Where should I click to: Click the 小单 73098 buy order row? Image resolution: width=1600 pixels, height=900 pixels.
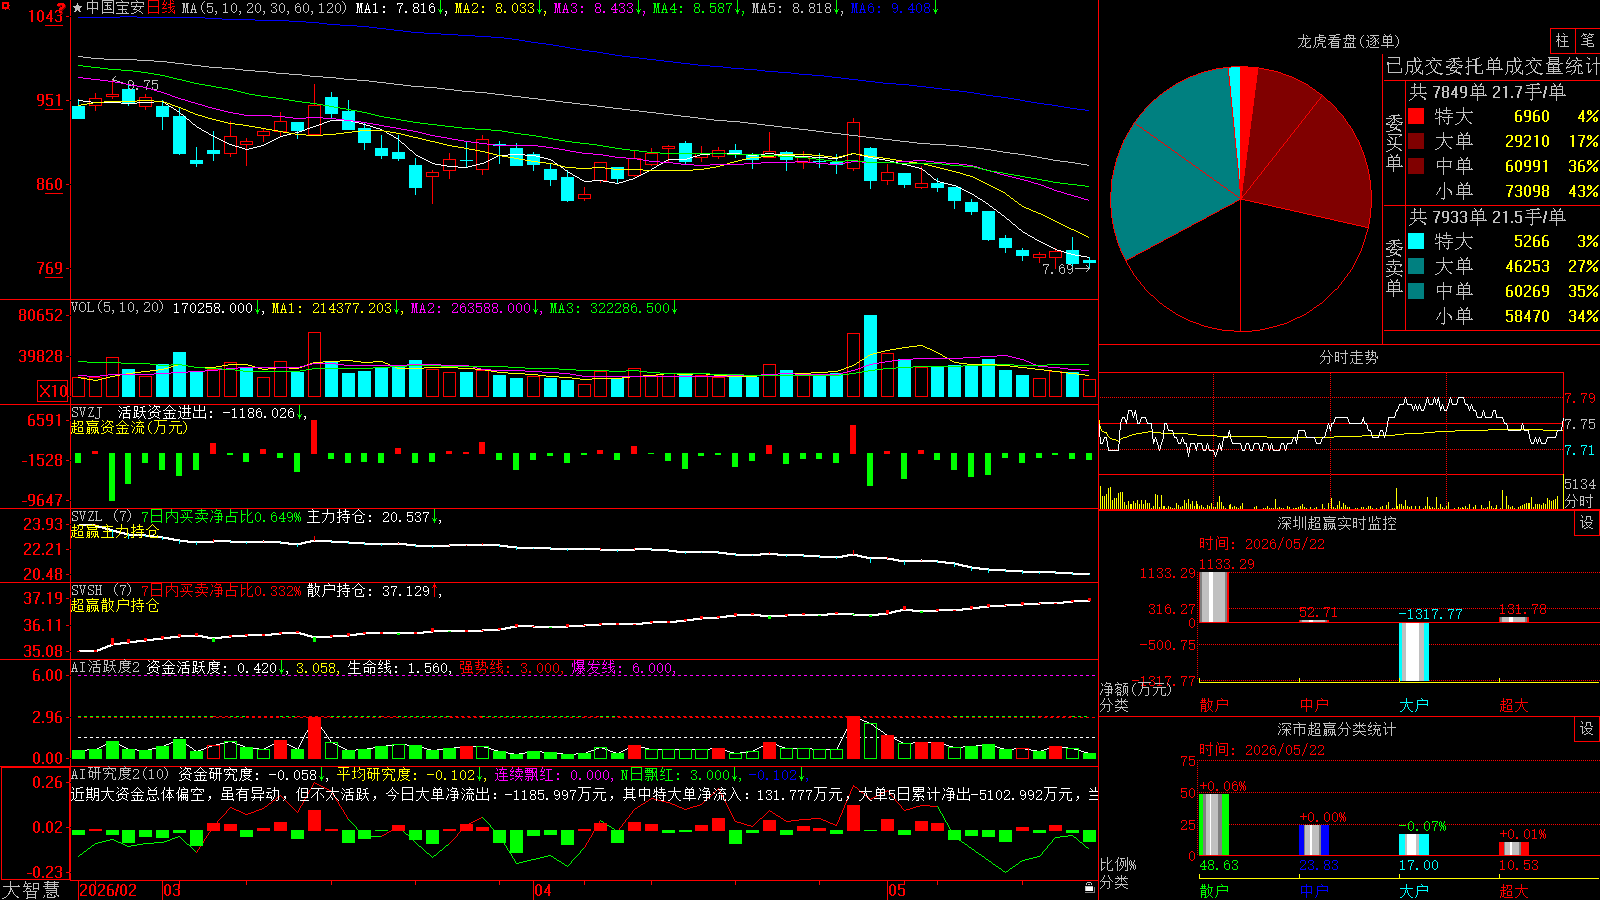tap(1503, 191)
